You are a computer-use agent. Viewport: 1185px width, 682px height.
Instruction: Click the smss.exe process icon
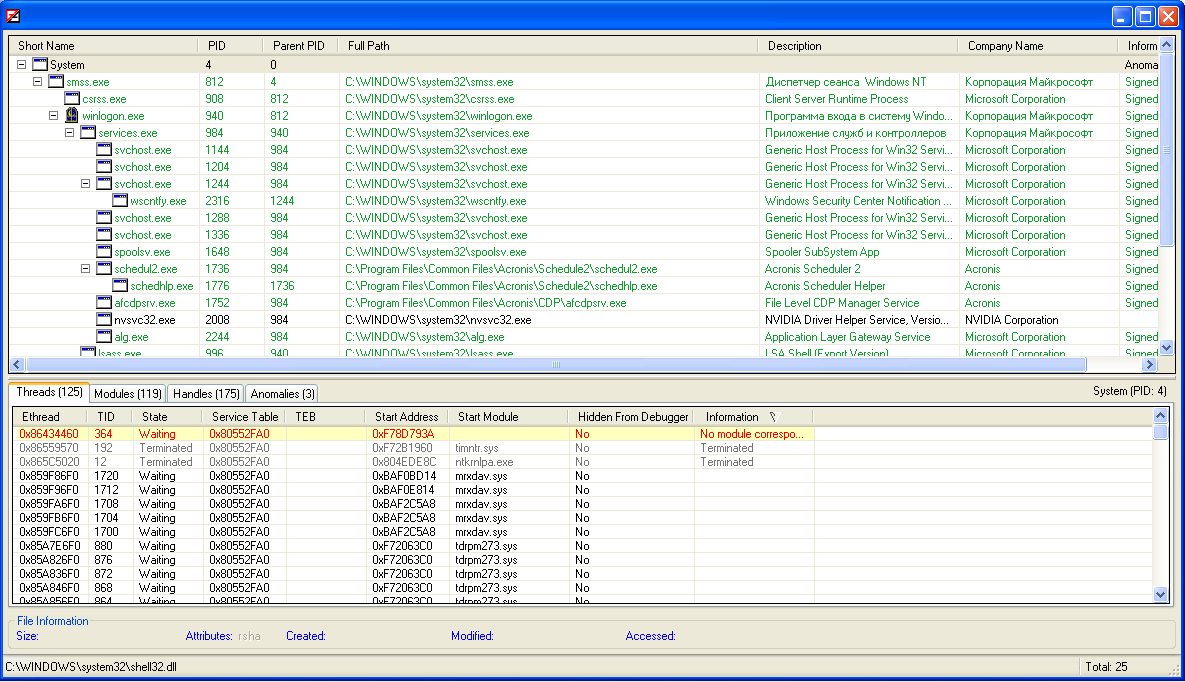pos(56,82)
